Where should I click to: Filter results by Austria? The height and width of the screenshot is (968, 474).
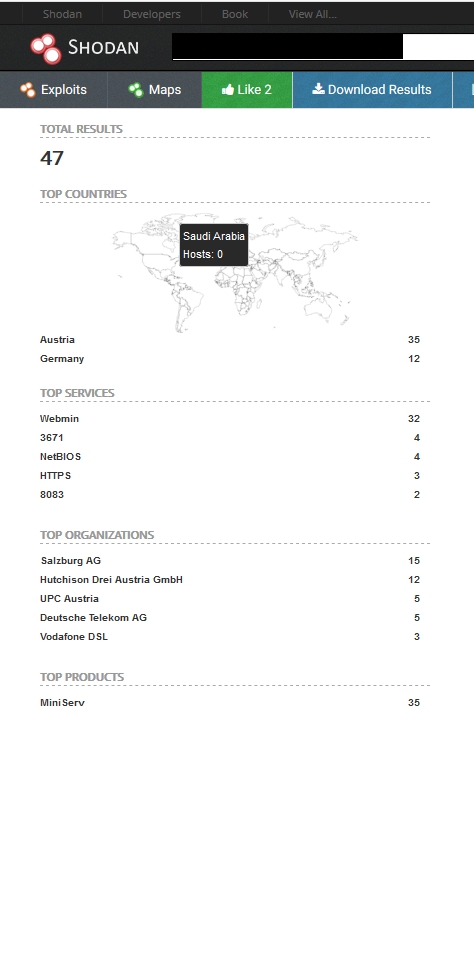pos(57,340)
